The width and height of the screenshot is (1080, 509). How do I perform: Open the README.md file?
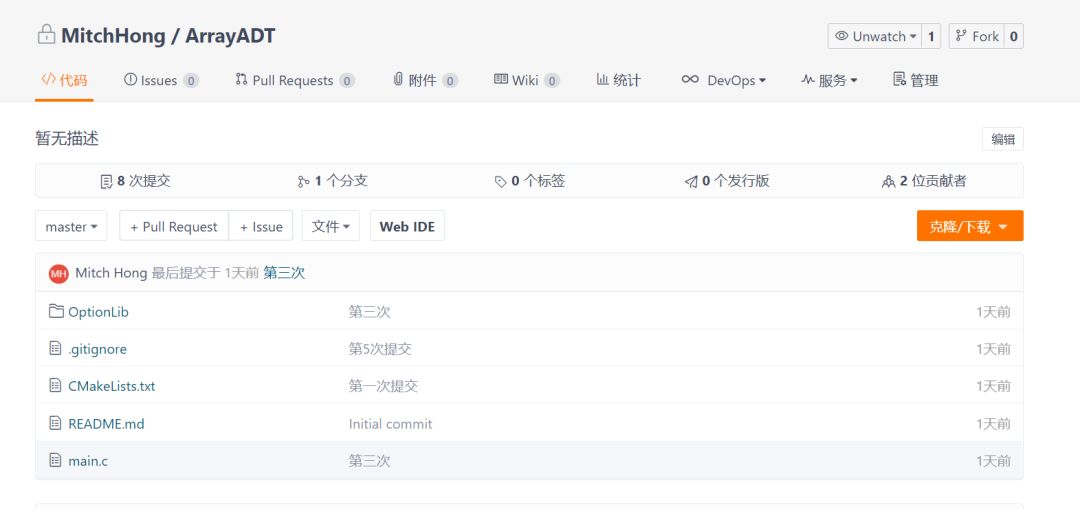click(106, 424)
